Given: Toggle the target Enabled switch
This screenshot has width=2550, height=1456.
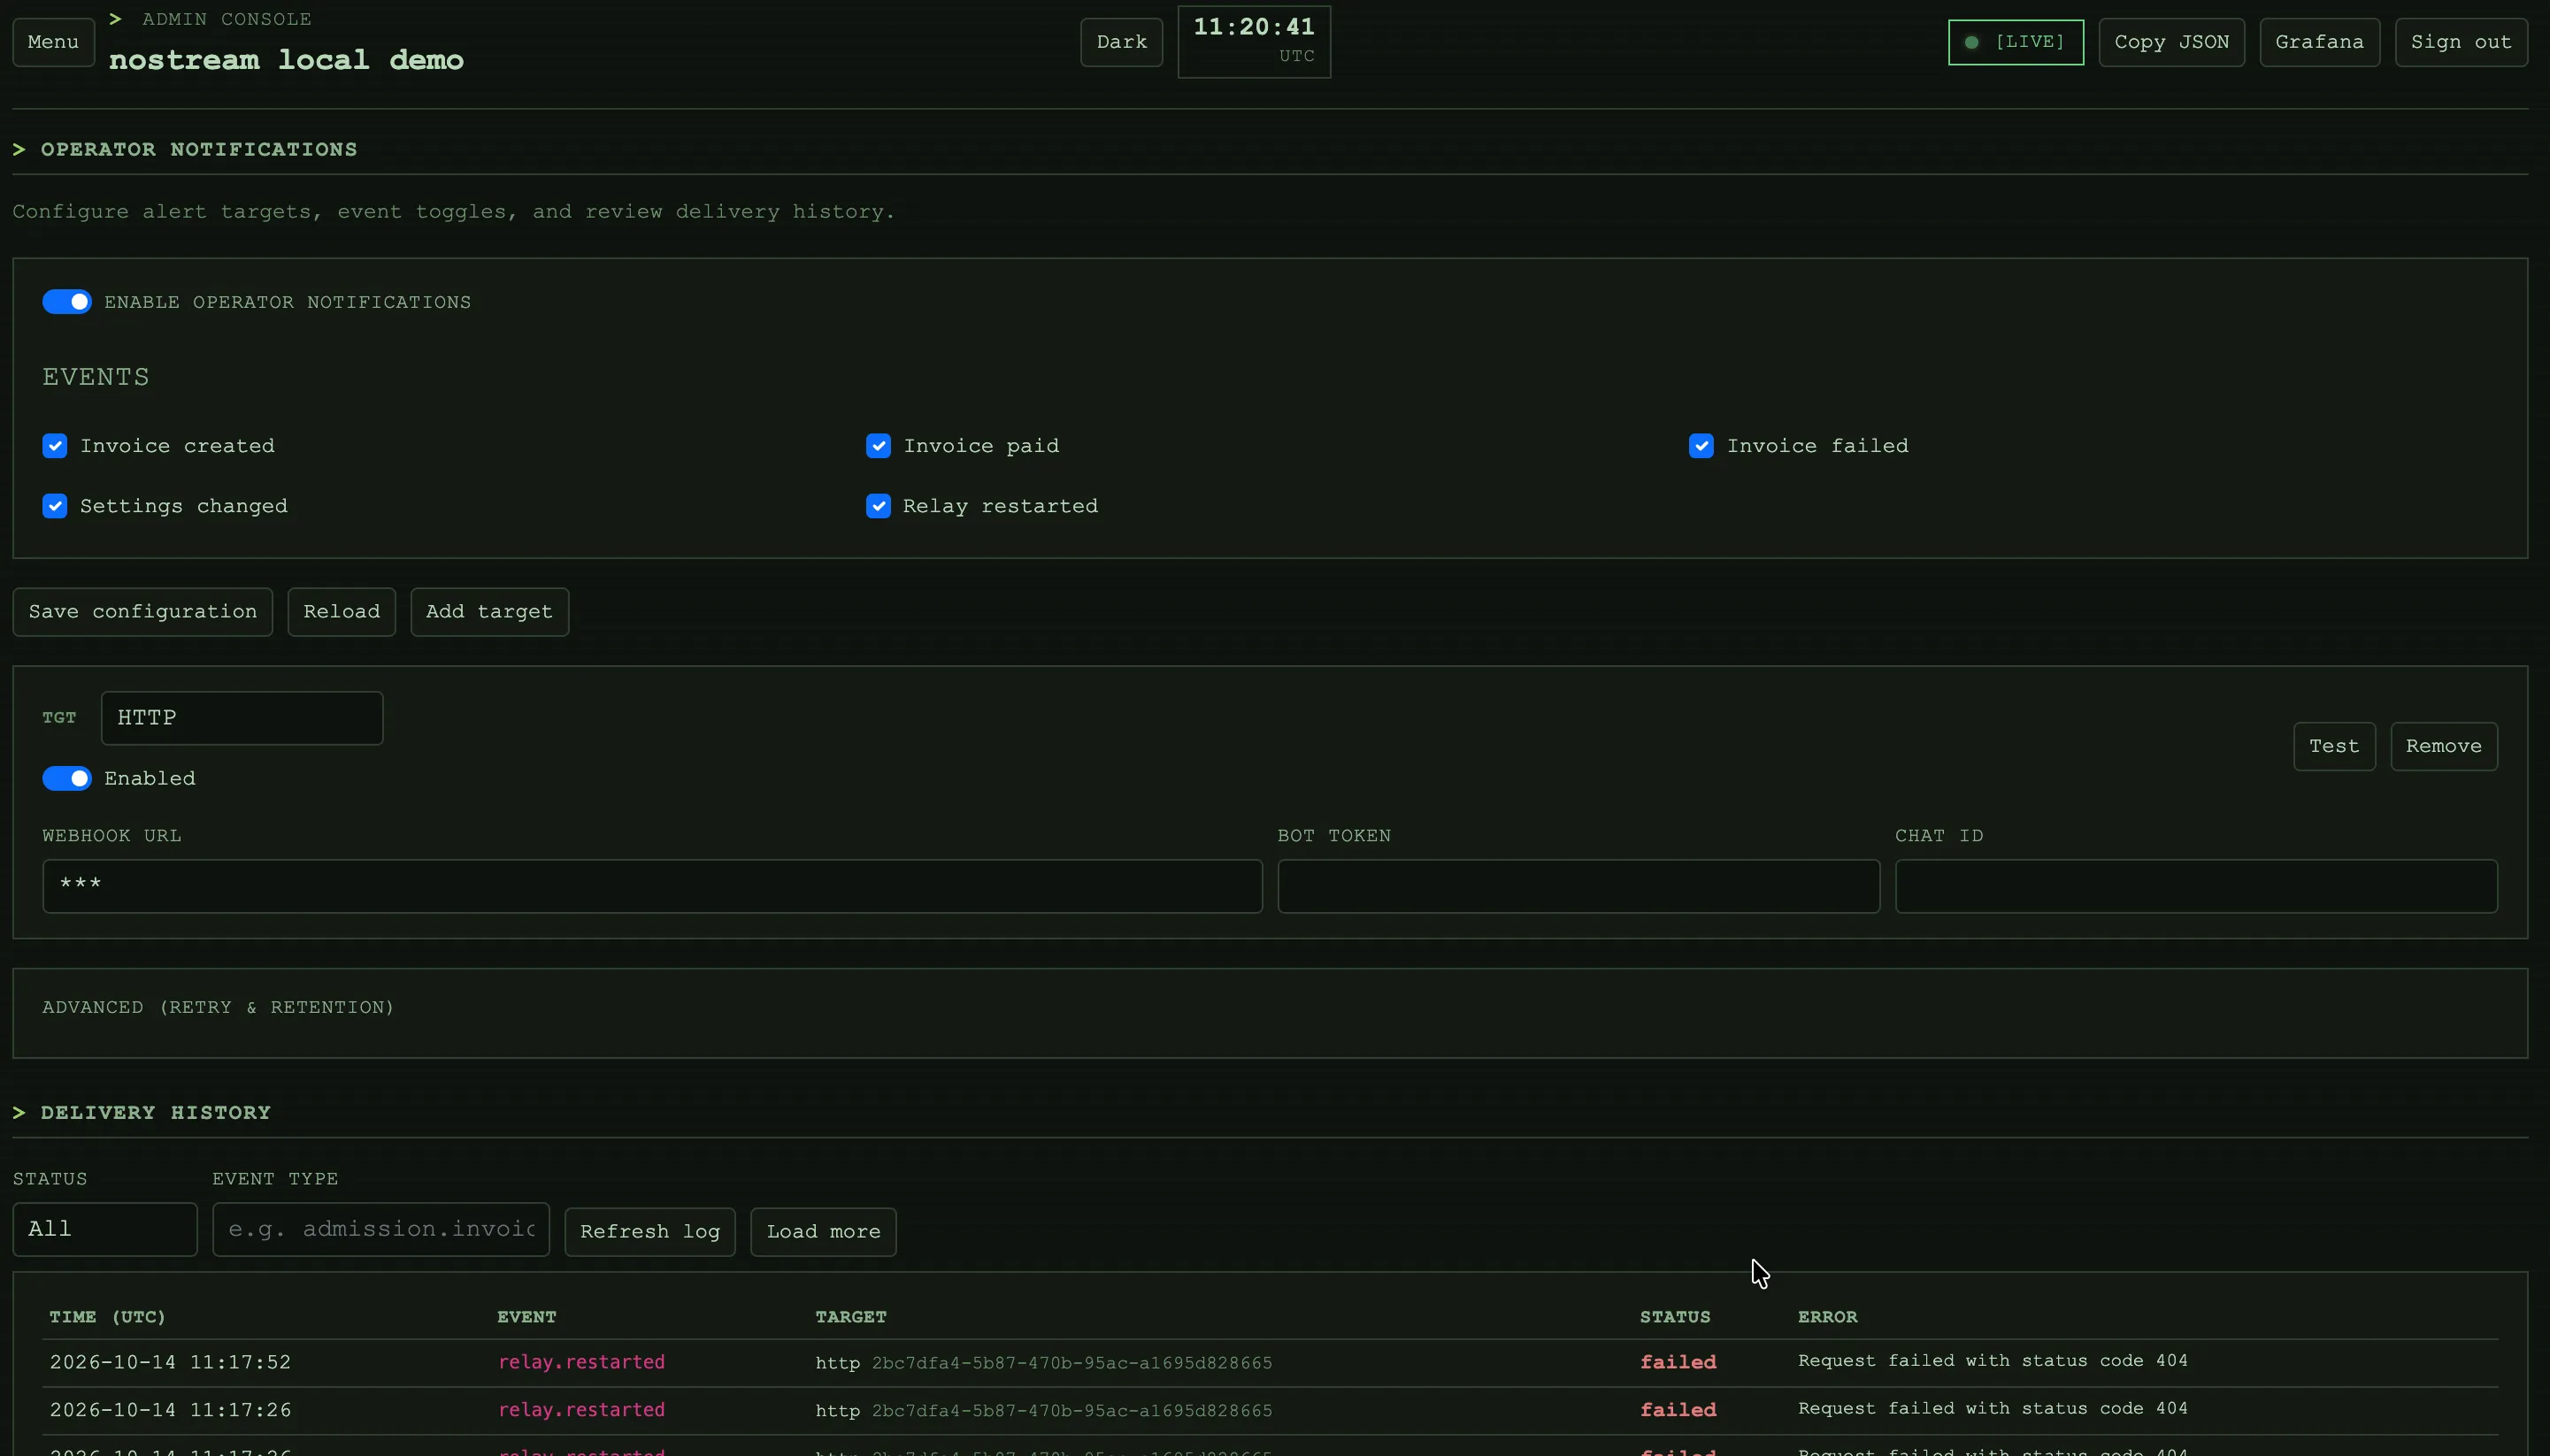Looking at the screenshot, I should [67, 778].
